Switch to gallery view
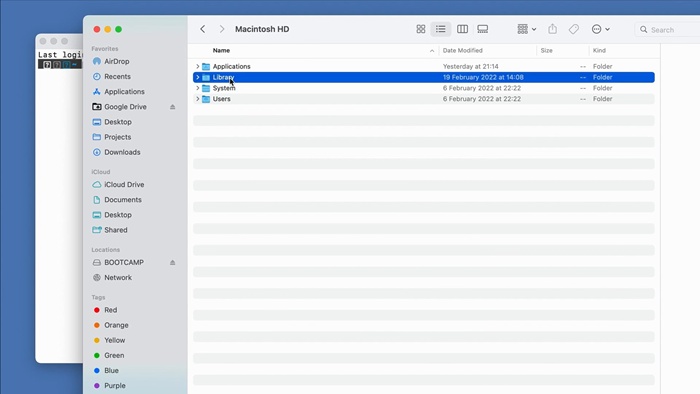This screenshot has width=700, height=394. [483, 29]
